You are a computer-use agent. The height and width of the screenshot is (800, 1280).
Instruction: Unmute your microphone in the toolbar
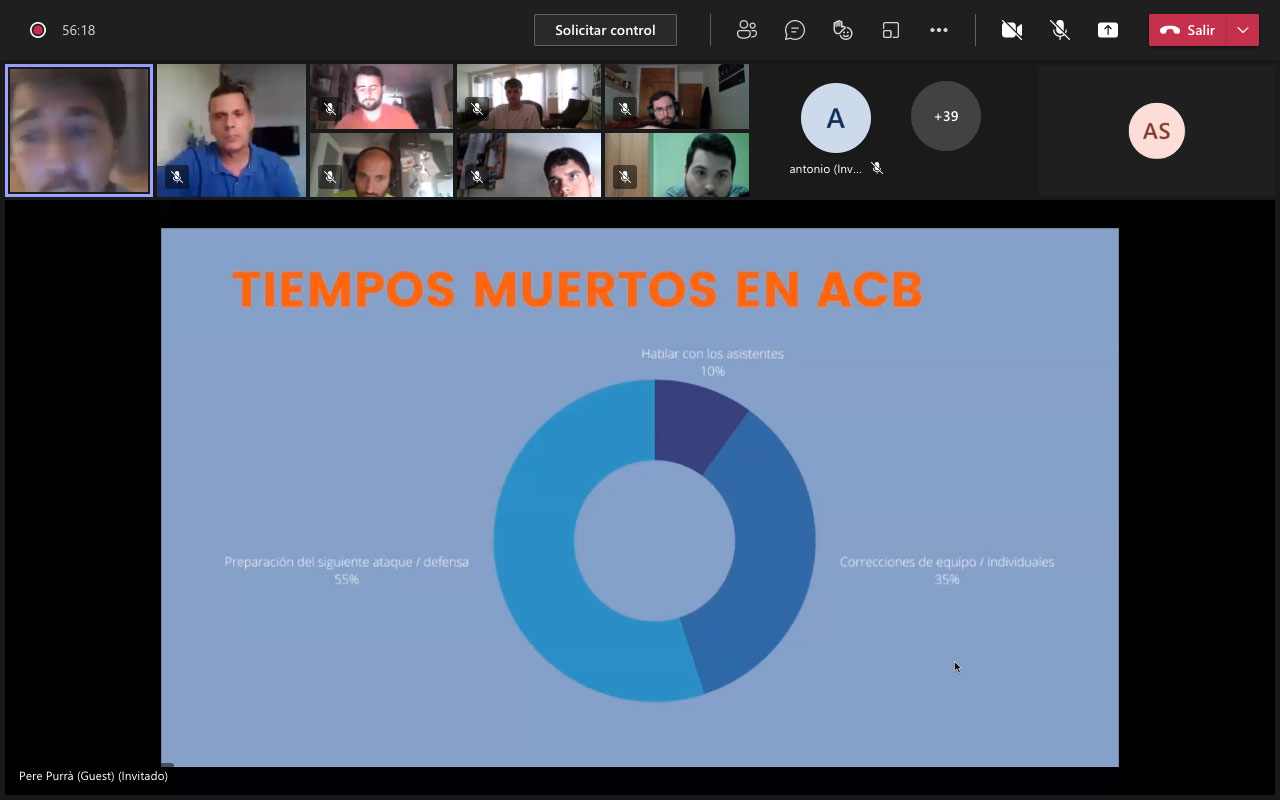coord(1060,30)
